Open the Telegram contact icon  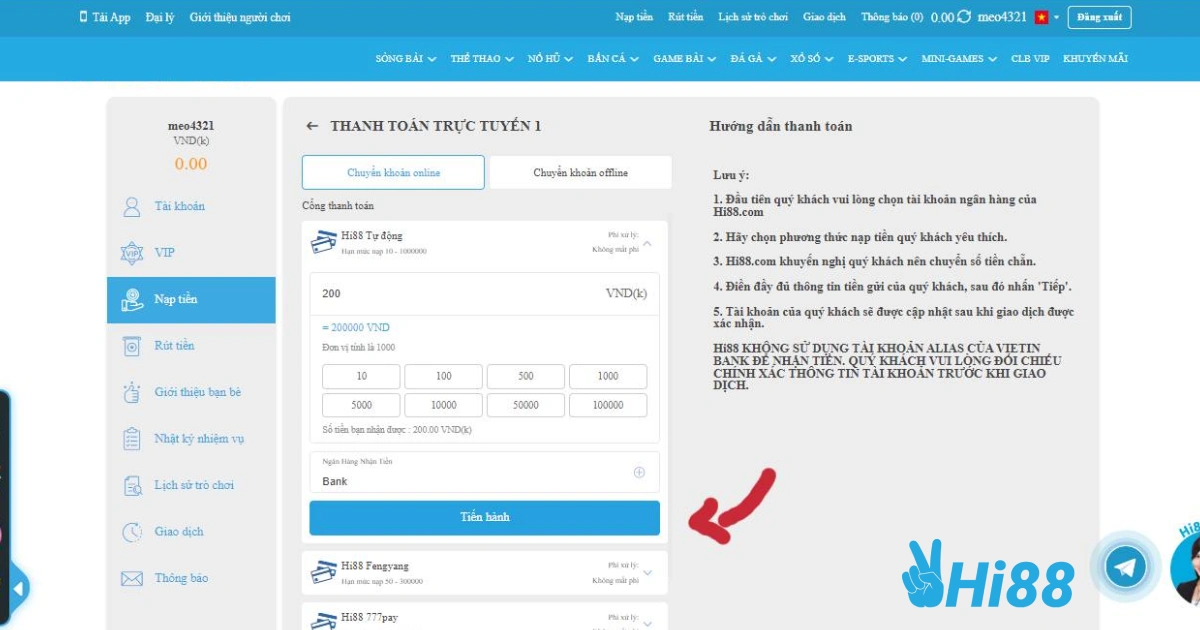[1128, 565]
